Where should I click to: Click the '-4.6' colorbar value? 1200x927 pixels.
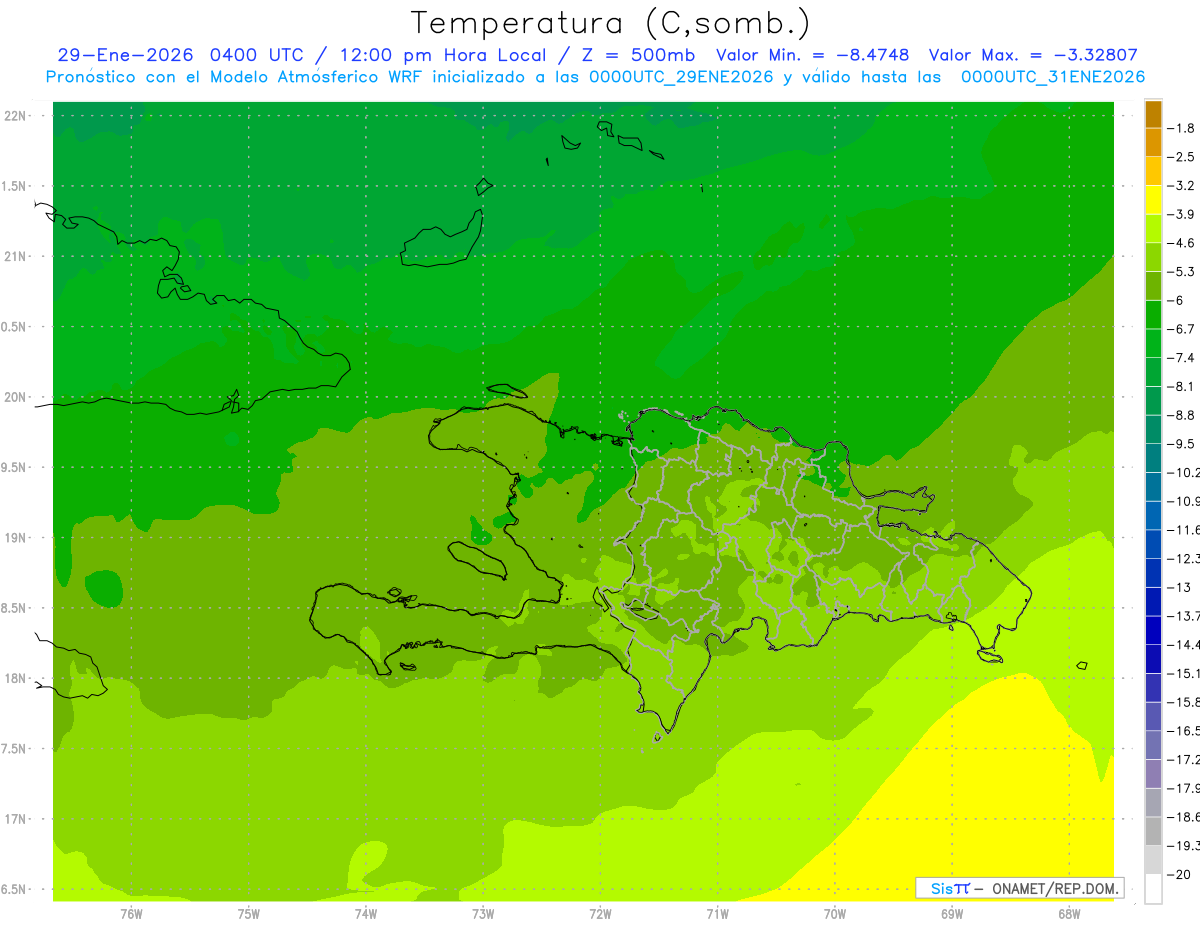click(1181, 243)
